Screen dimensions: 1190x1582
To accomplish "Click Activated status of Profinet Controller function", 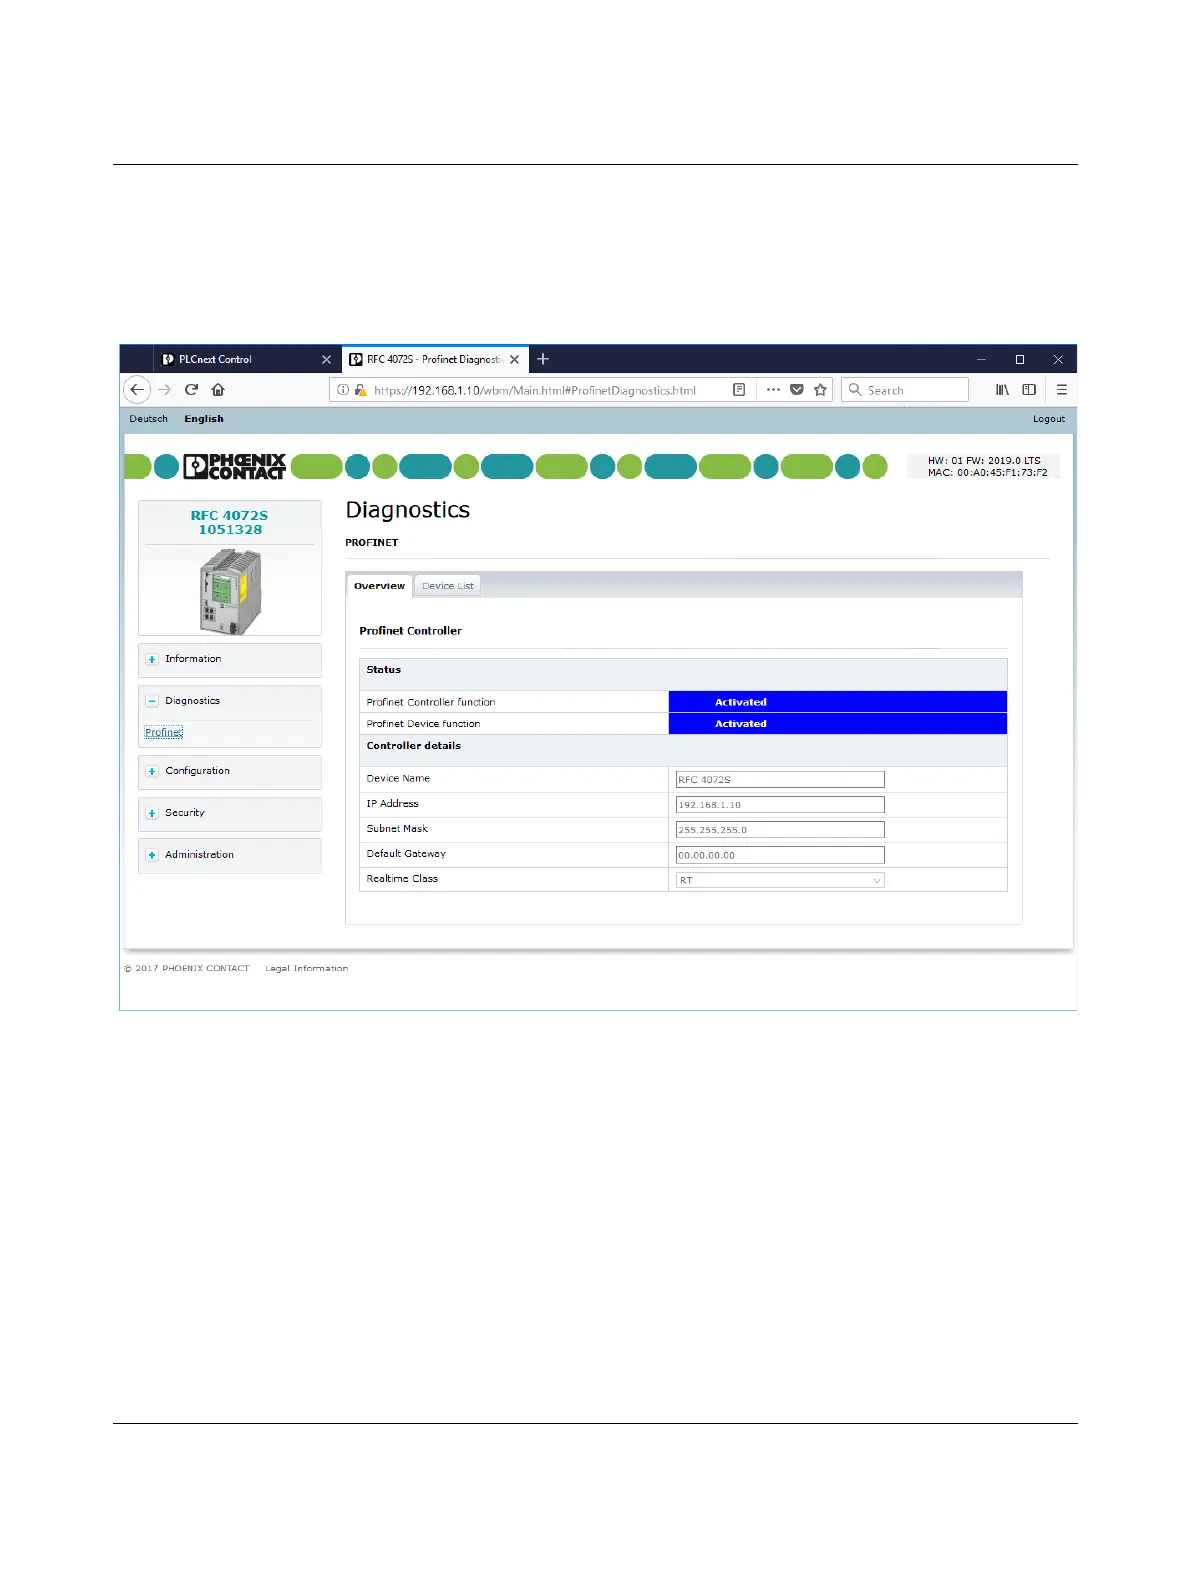I will pos(838,702).
